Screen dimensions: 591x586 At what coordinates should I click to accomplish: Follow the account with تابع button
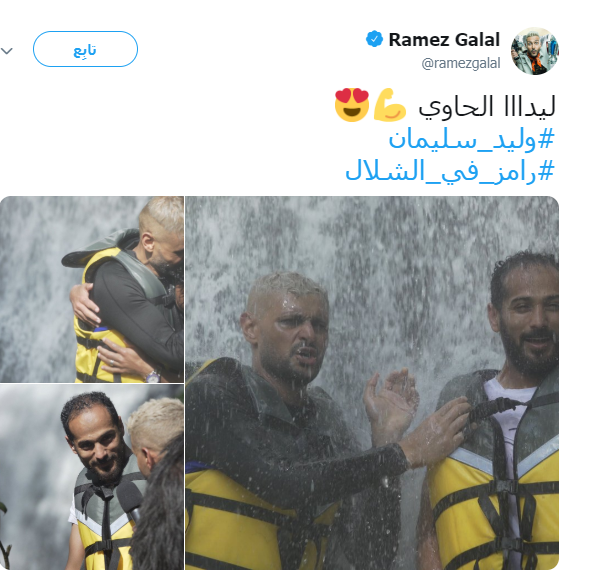click(86, 49)
